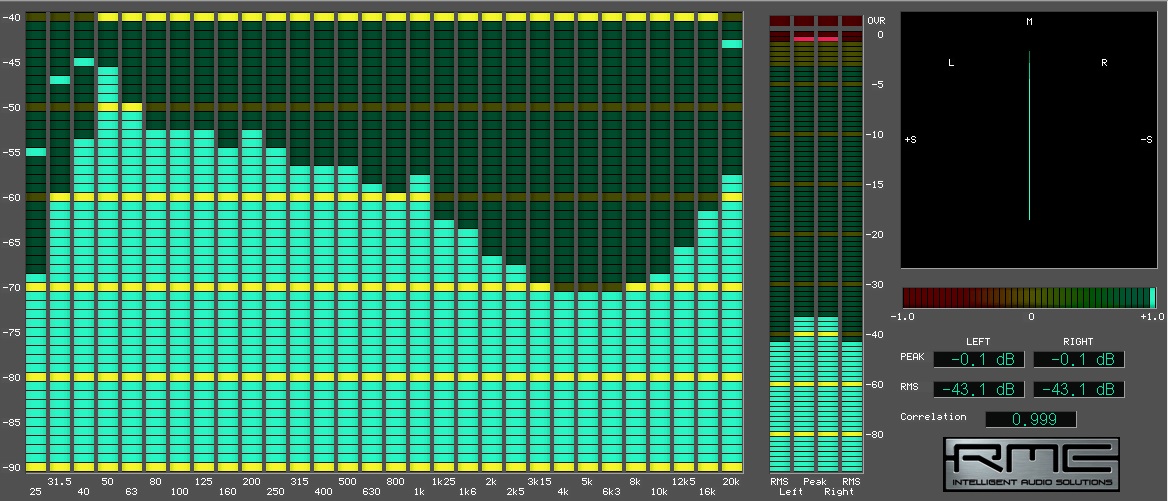1168x501 pixels.
Task: Click the right channel PEAK dB readout
Action: 1078,359
